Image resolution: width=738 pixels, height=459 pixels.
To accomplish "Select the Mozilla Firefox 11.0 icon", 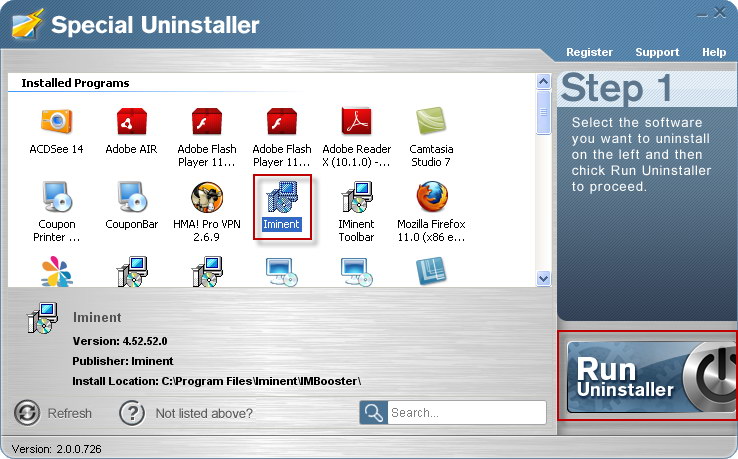I will pos(432,197).
